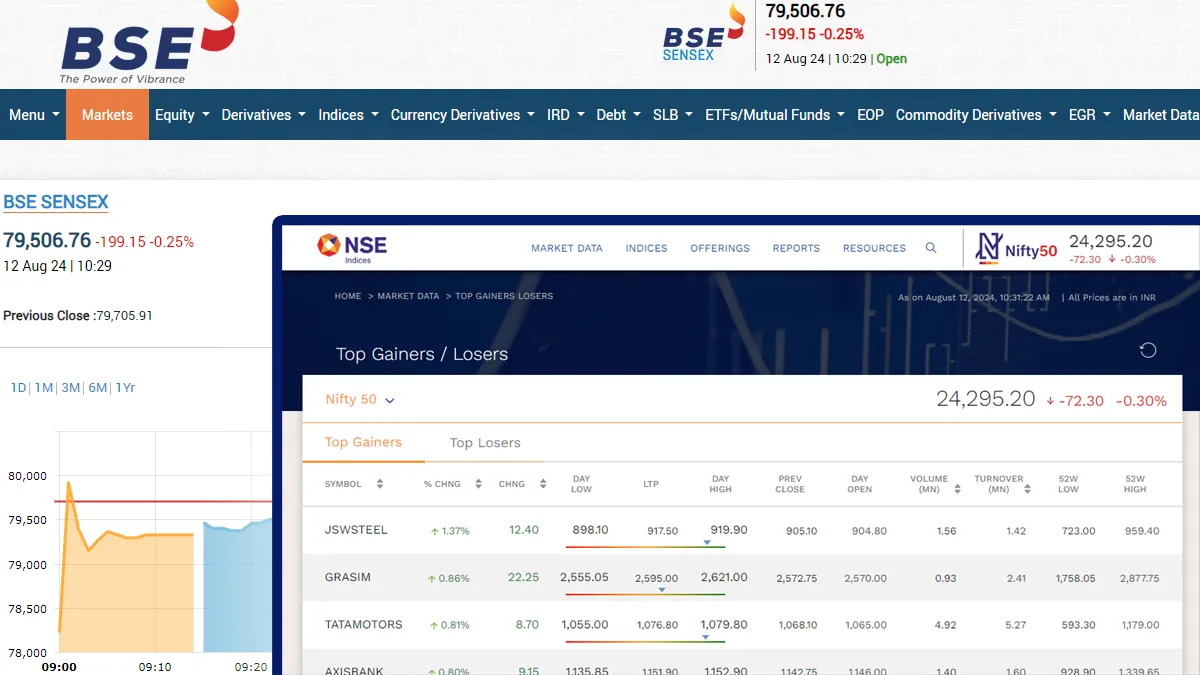Expand the SLB dropdown menu
The image size is (1200, 675).
click(x=673, y=115)
